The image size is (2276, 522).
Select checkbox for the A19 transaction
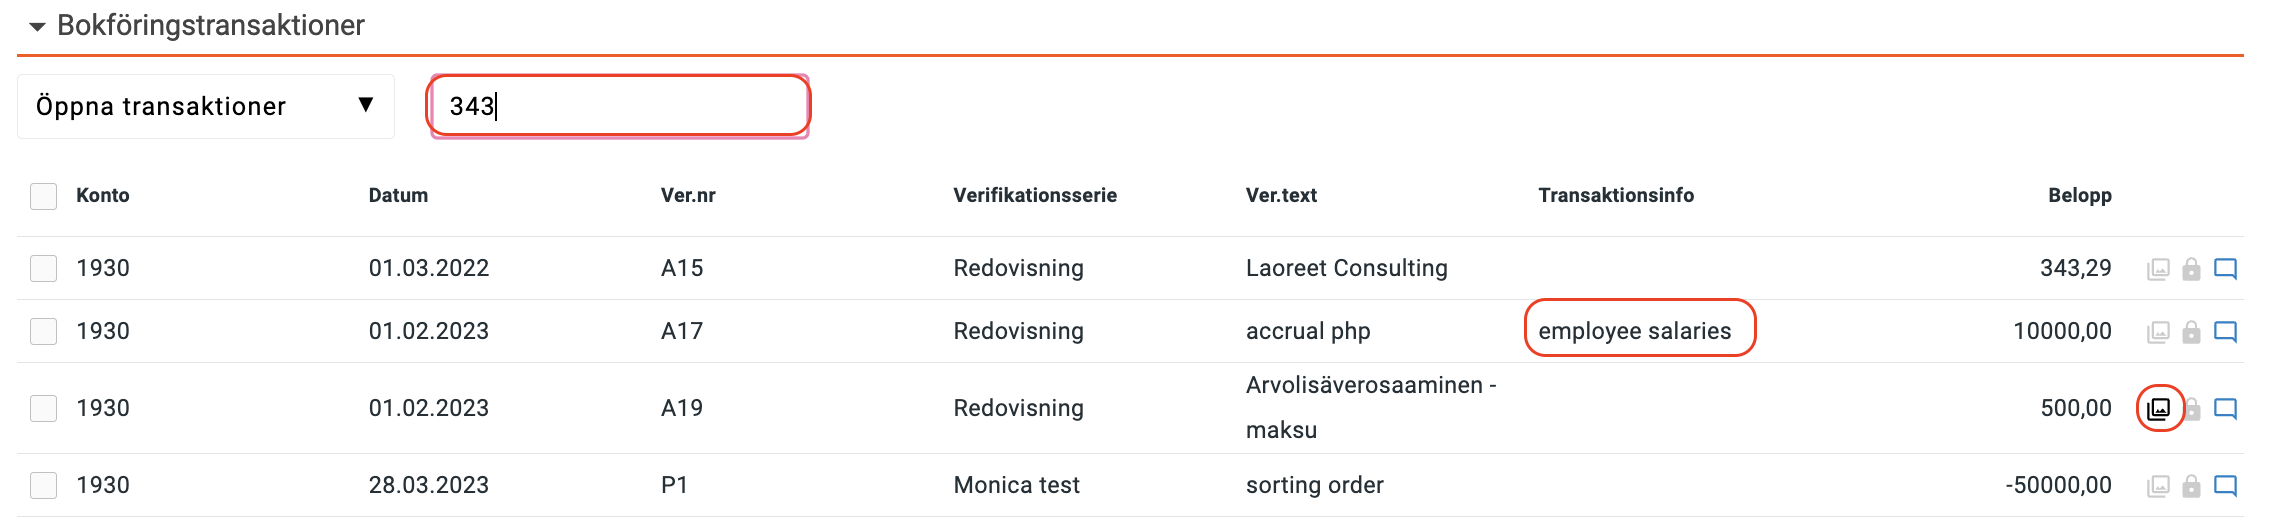point(44,408)
